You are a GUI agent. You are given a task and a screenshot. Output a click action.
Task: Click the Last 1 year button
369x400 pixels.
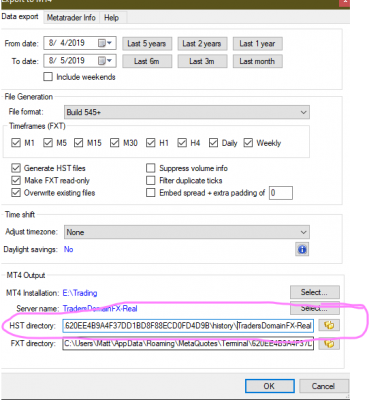point(258,44)
